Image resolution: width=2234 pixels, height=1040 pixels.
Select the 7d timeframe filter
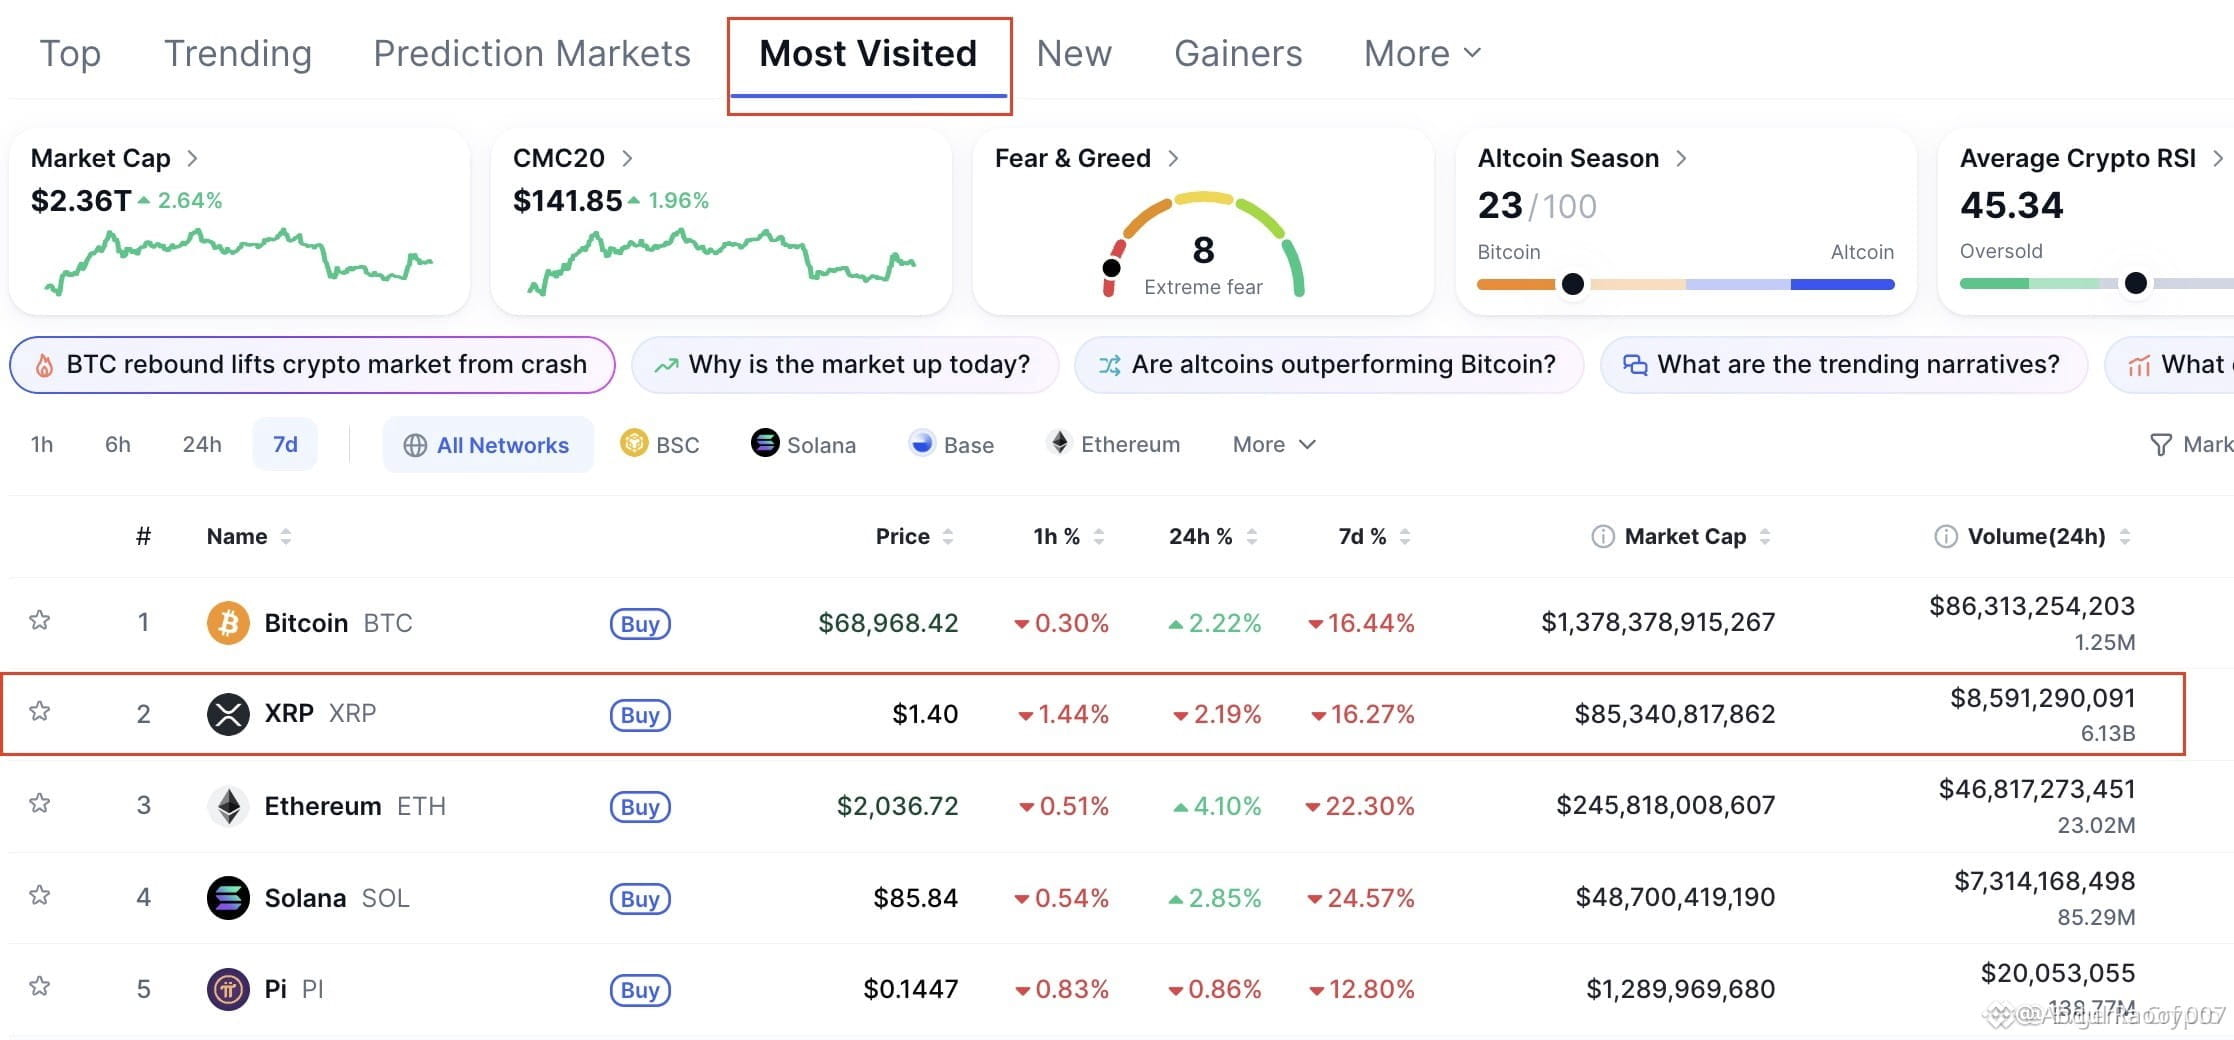point(285,444)
